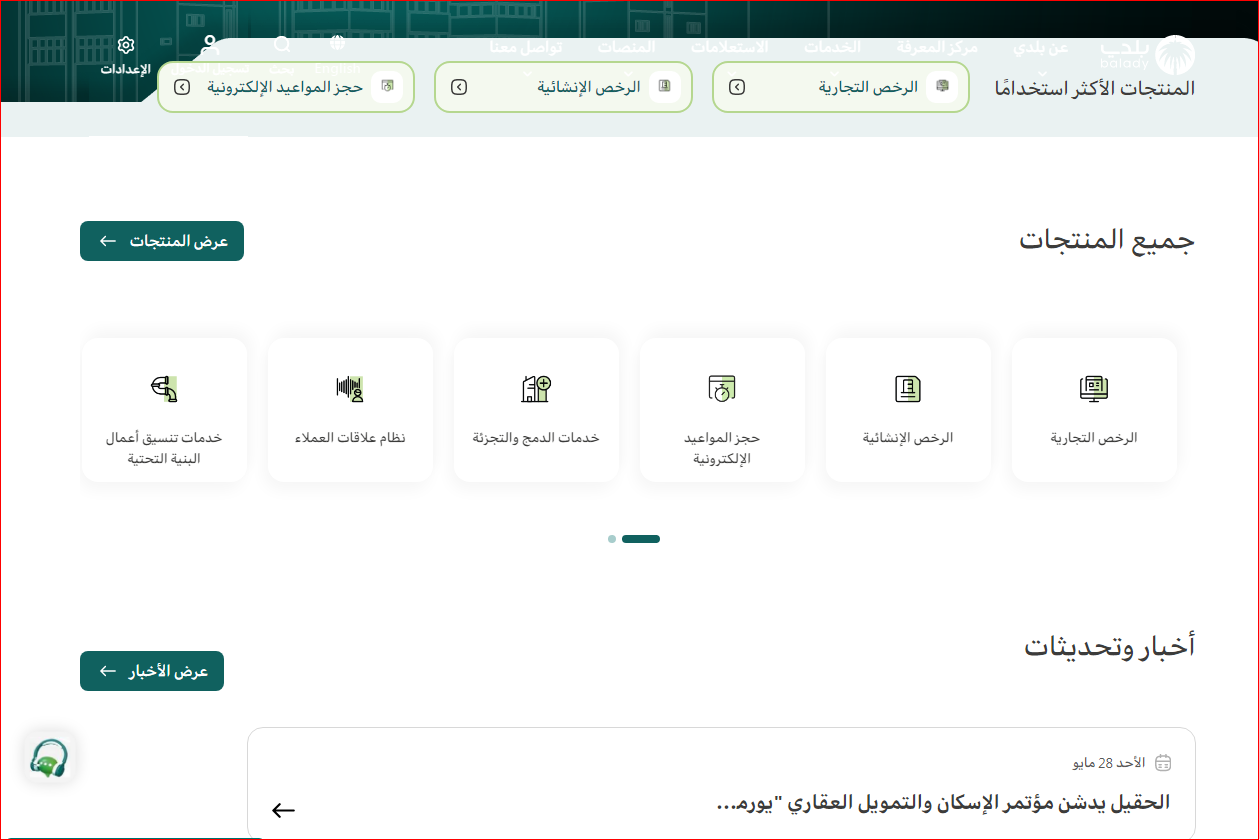The width and height of the screenshot is (1259, 840).
Task: Expand the الرخص التجارية quick-access chevron
Action: click(x=737, y=87)
